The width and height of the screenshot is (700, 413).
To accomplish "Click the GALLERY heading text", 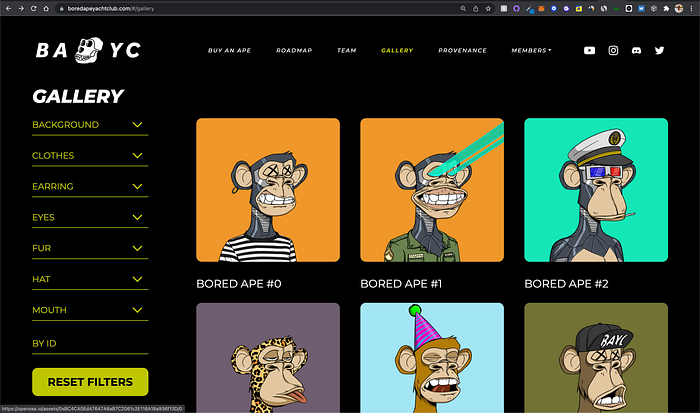I will [x=78, y=96].
